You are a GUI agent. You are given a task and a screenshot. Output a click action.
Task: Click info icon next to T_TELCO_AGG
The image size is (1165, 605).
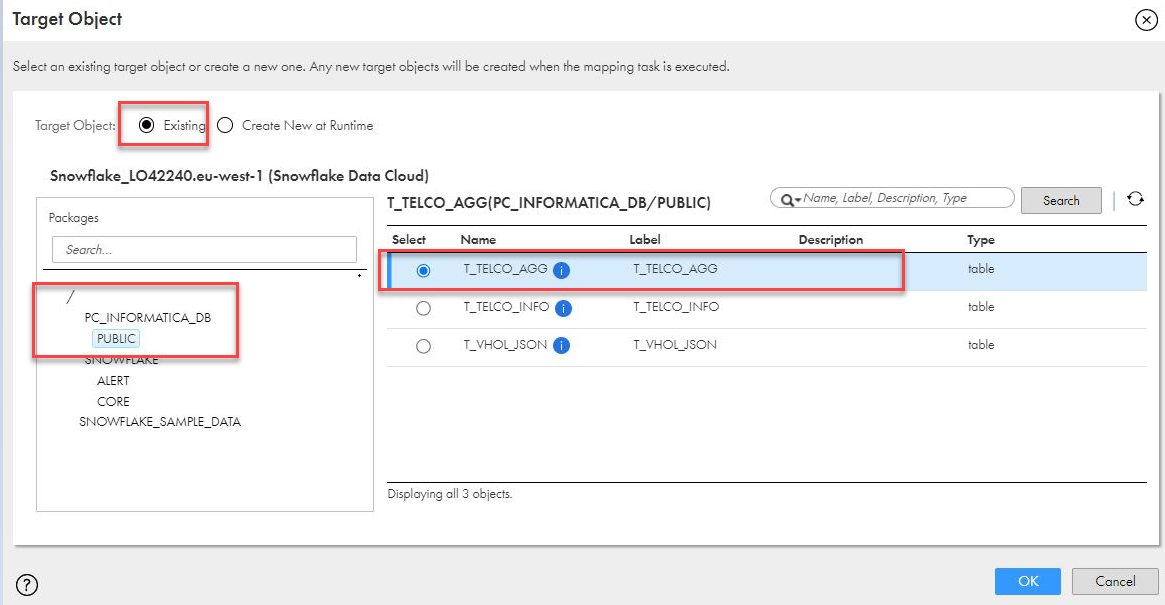click(x=561, y=270)
